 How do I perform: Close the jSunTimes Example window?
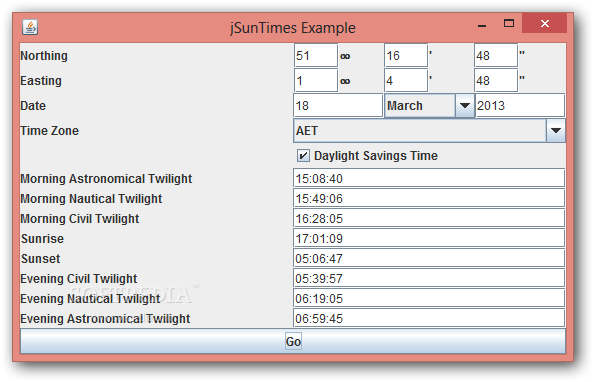click(544, 23)
